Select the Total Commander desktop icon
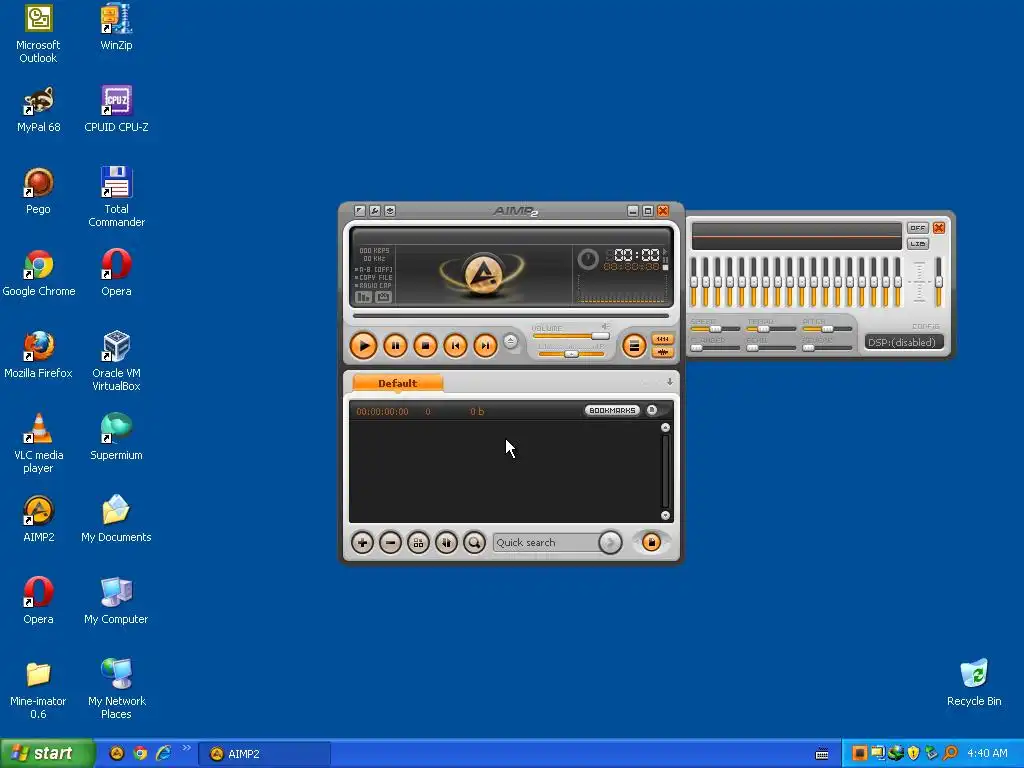Viewport: 1024px width, 768px height. coord(116,197)
